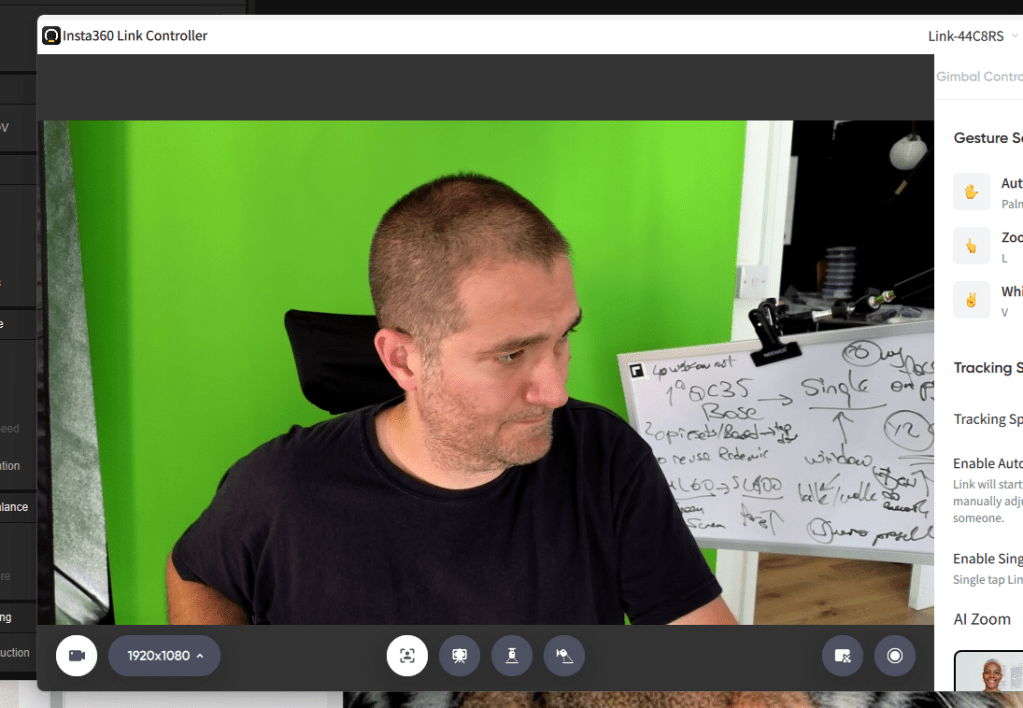Click the Gesture Settings heading

point(988,138)
